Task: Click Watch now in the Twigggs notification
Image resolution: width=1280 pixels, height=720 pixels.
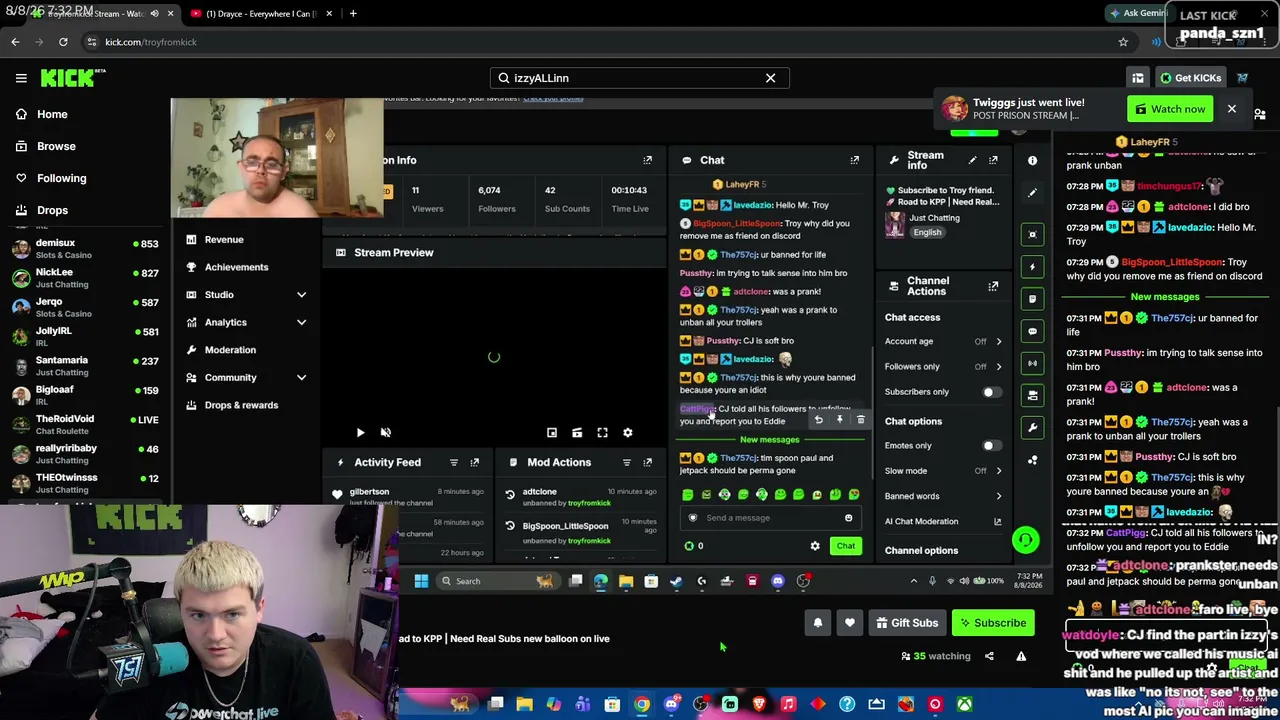Action: [1169, 109]
